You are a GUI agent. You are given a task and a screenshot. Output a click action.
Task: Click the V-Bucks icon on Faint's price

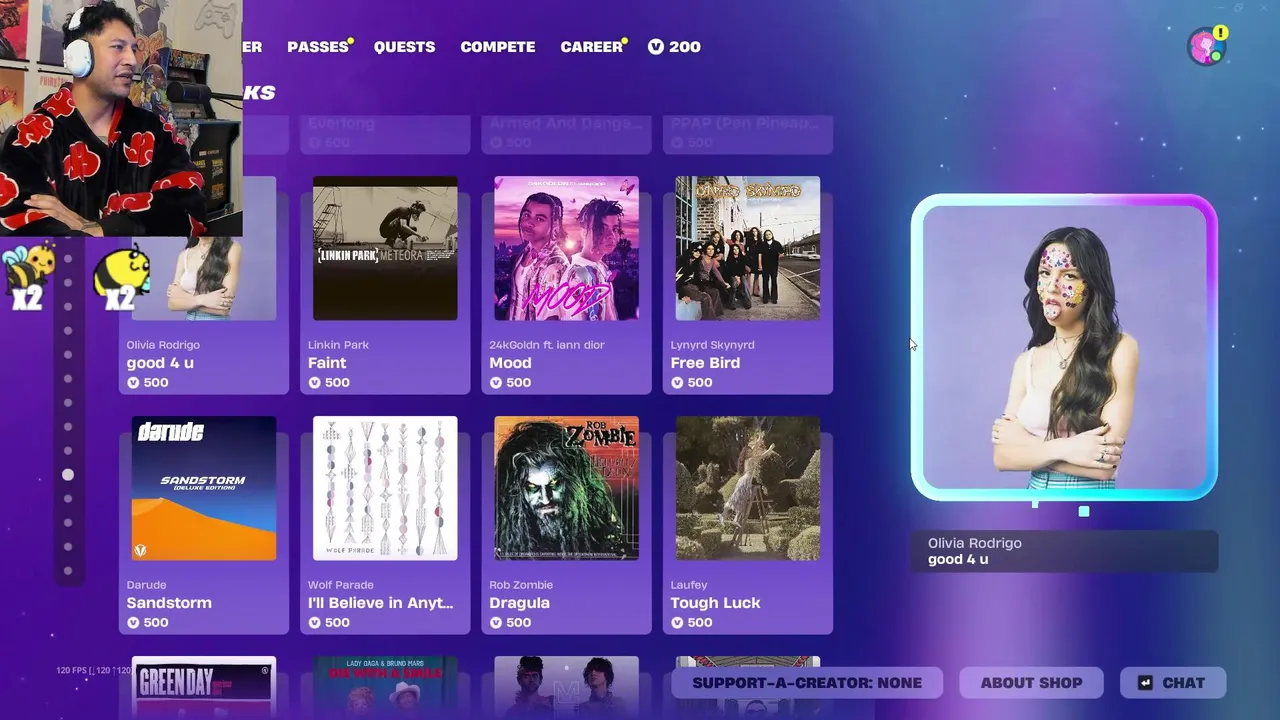tap(314, 383)
